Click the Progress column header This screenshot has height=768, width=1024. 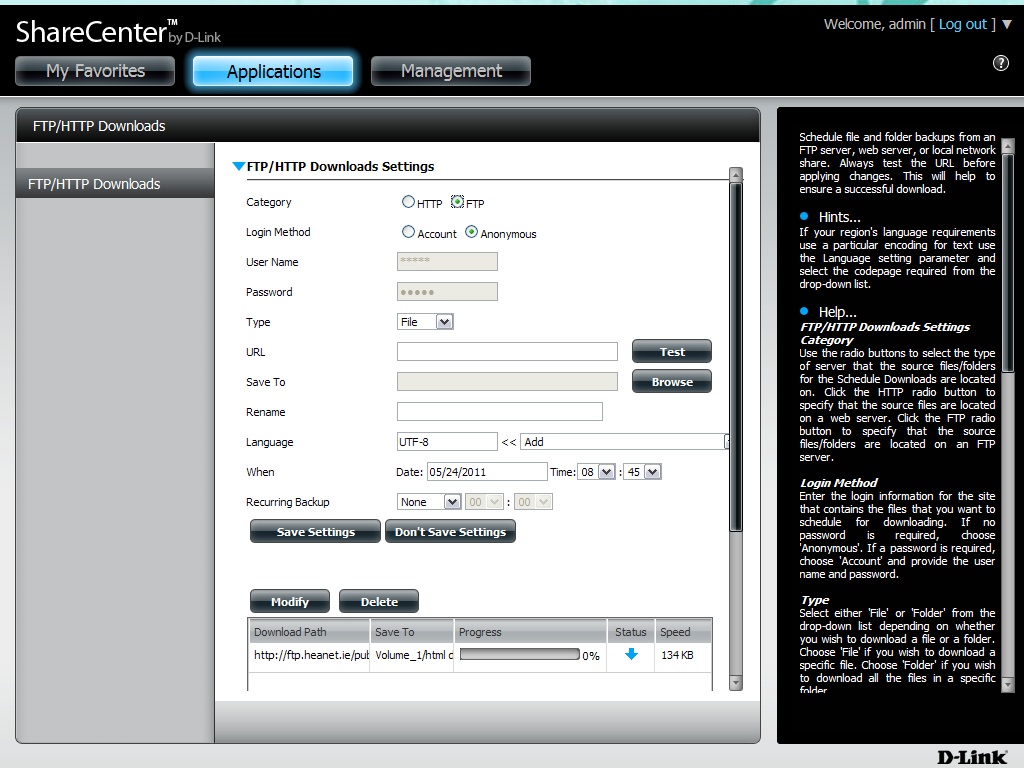coord(530,632)
